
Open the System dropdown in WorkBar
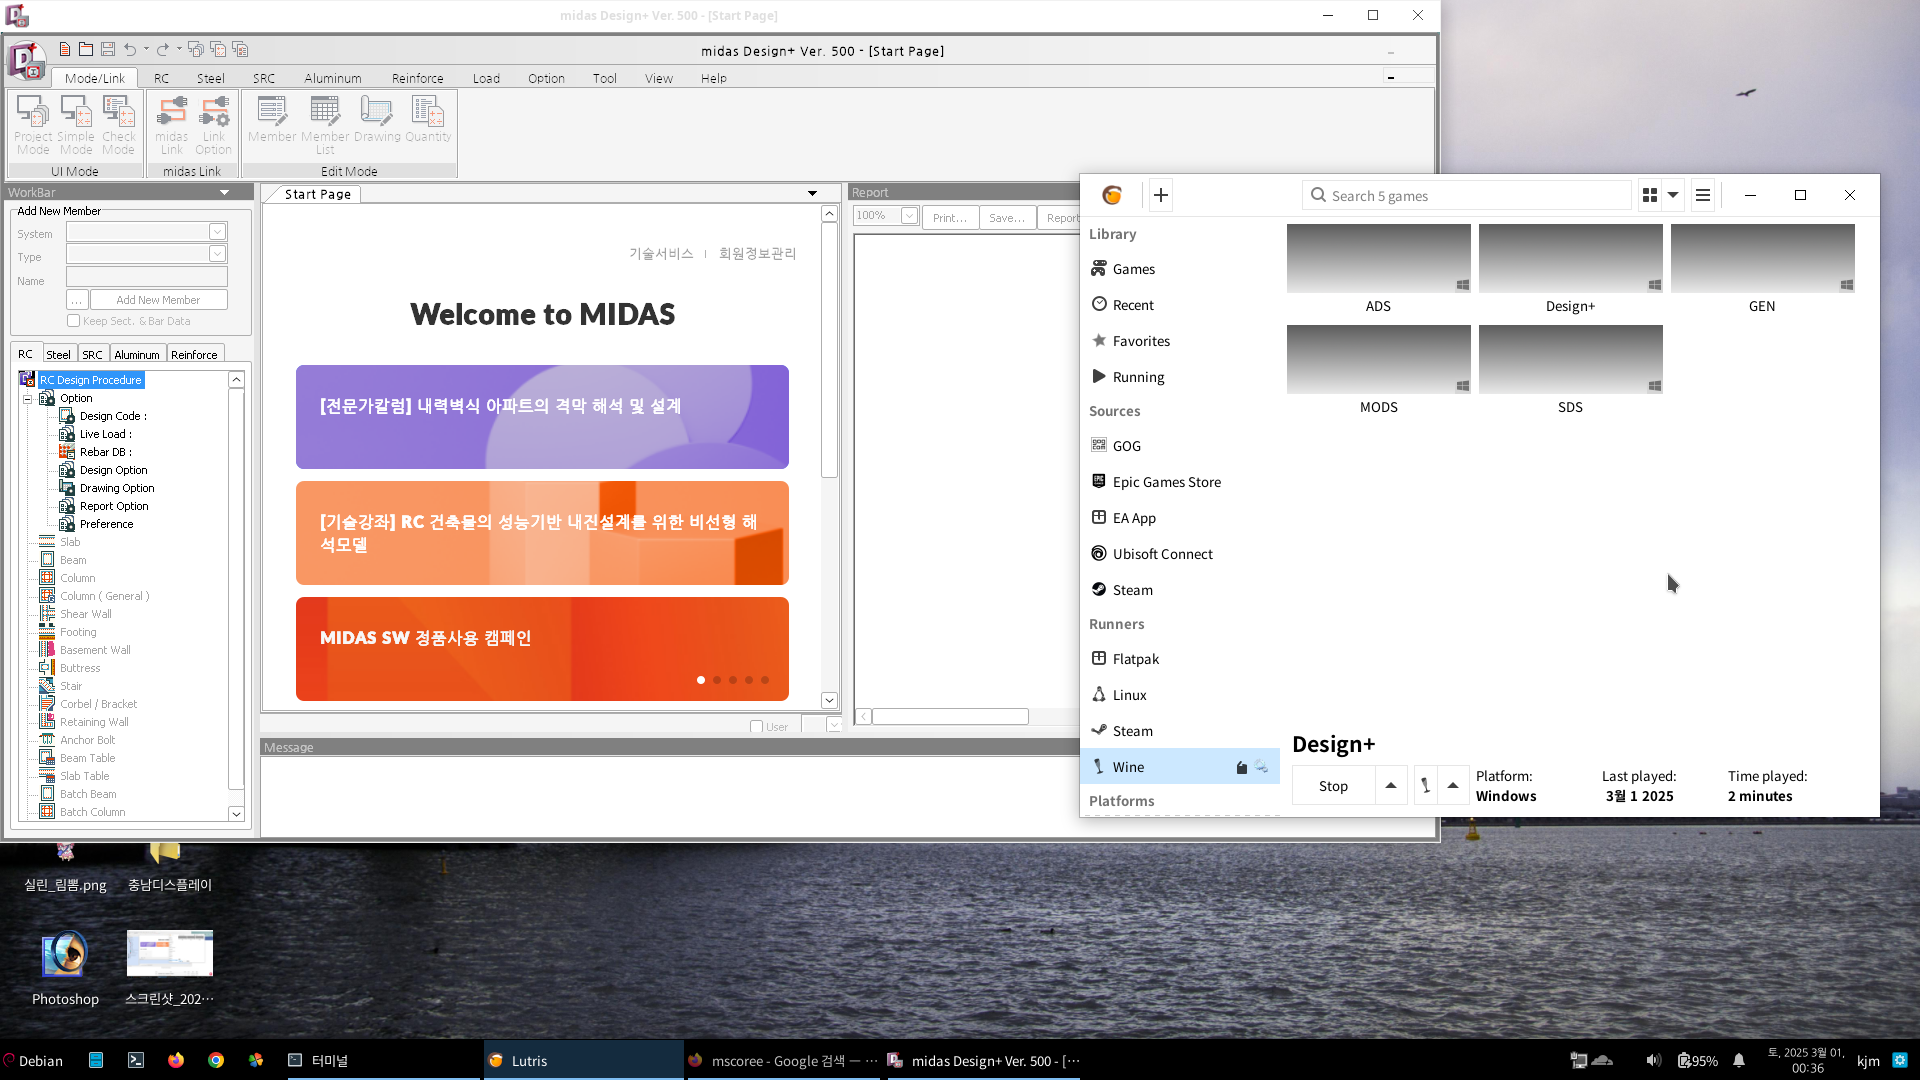(217, 232)
